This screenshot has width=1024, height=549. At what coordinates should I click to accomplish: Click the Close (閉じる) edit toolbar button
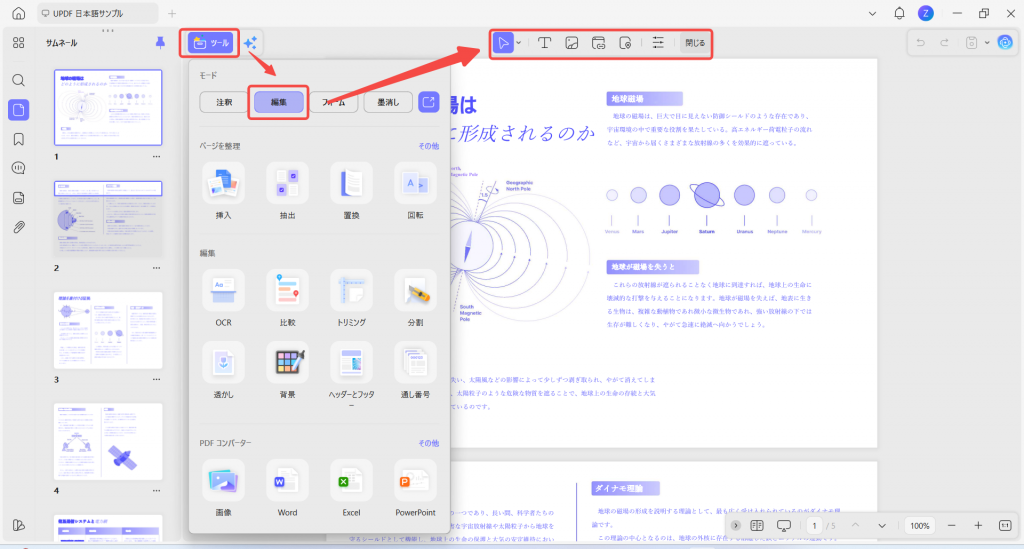pyautogui.click(x=695, y=43)
